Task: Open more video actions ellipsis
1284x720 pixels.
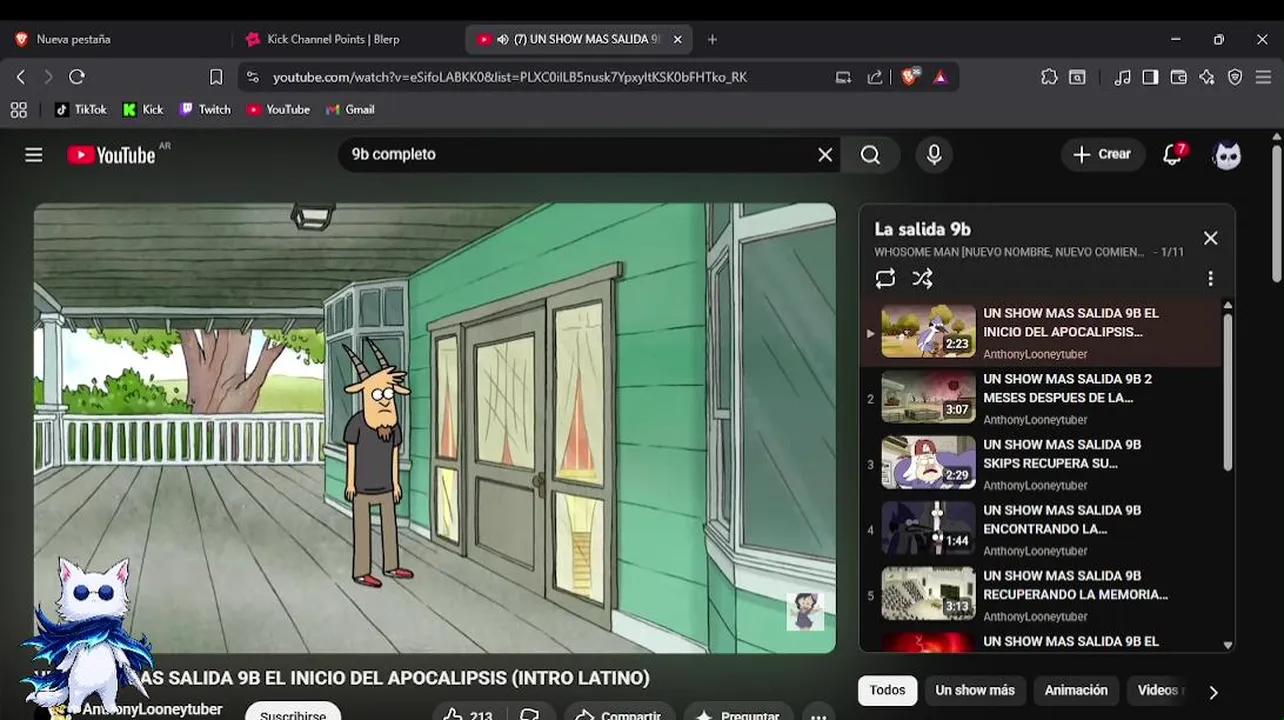Action: click(x=818, y=715)
